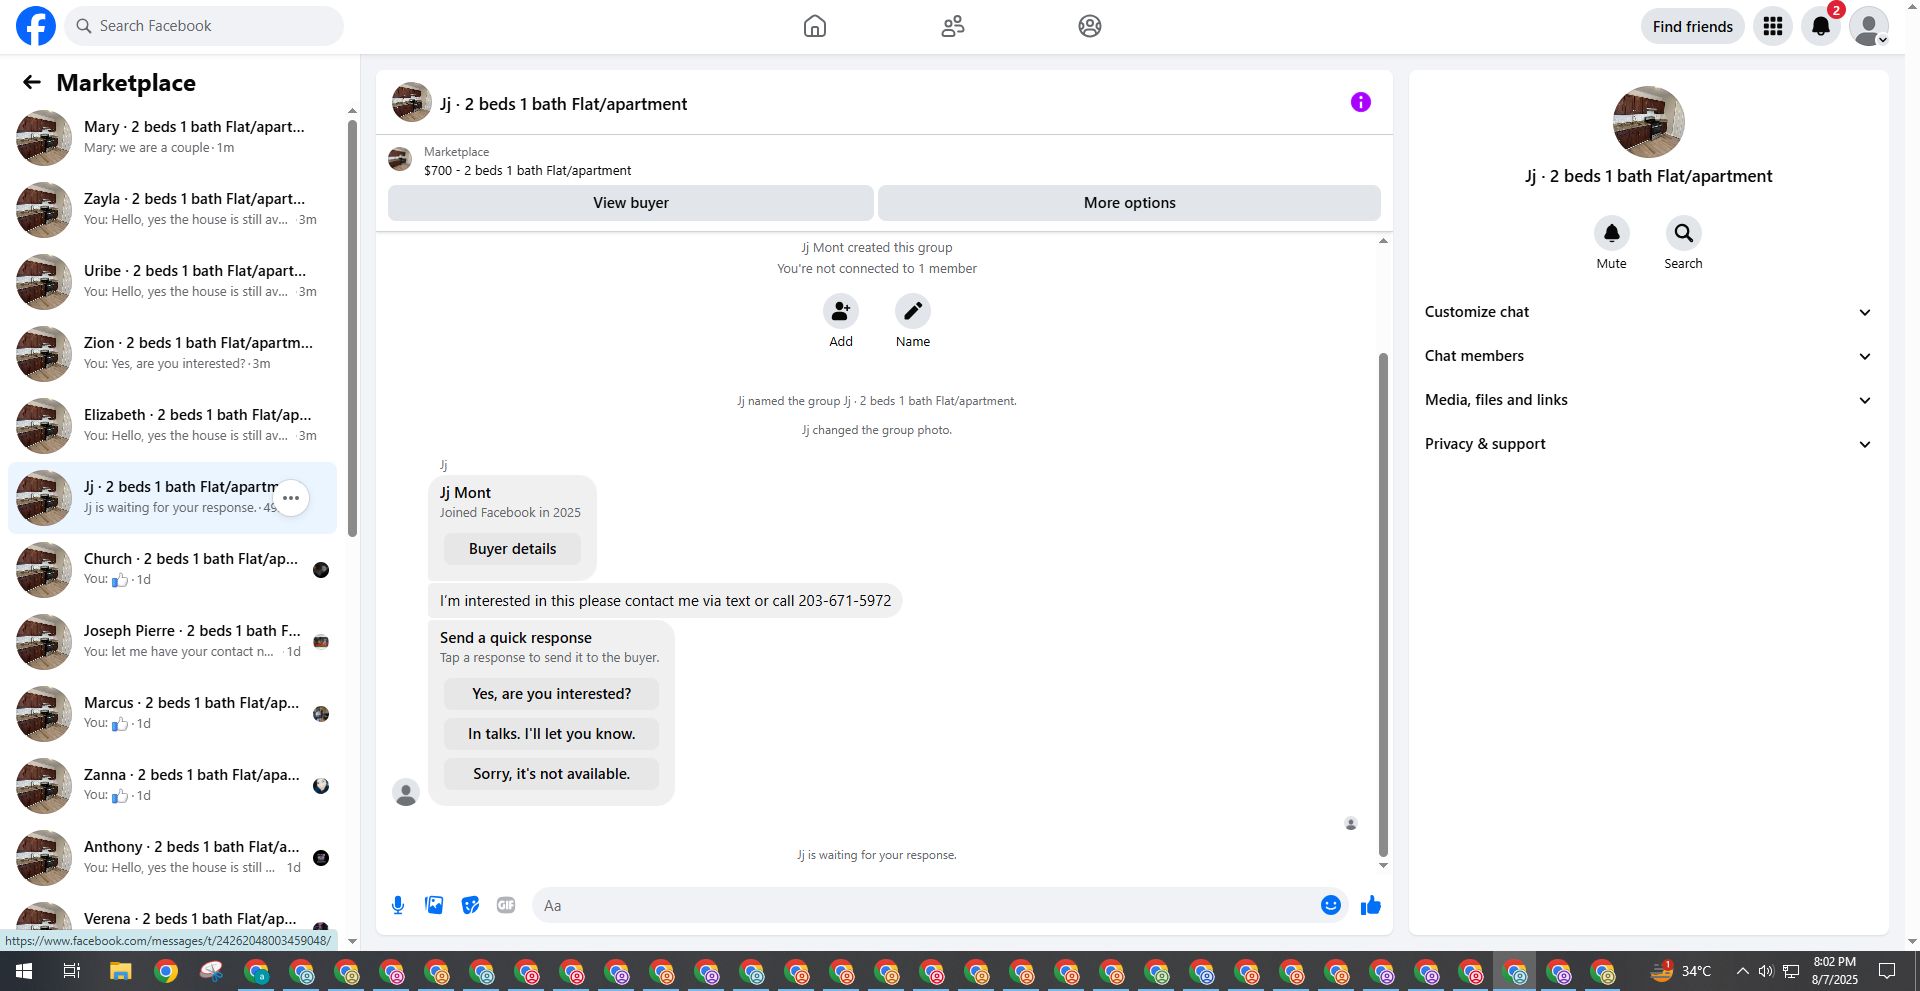Open the Groups icon in top navigation
1920x991 pixels.
point(1090,26)
